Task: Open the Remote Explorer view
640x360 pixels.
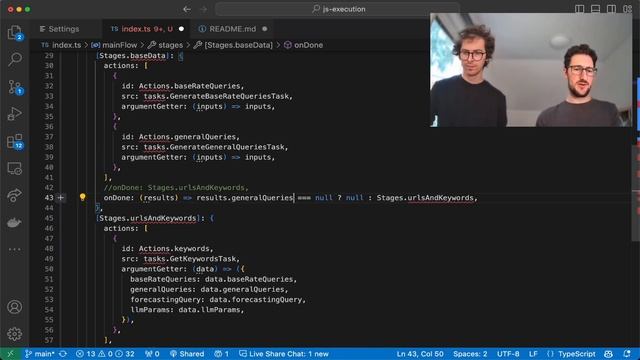Action: pos(14,168)
